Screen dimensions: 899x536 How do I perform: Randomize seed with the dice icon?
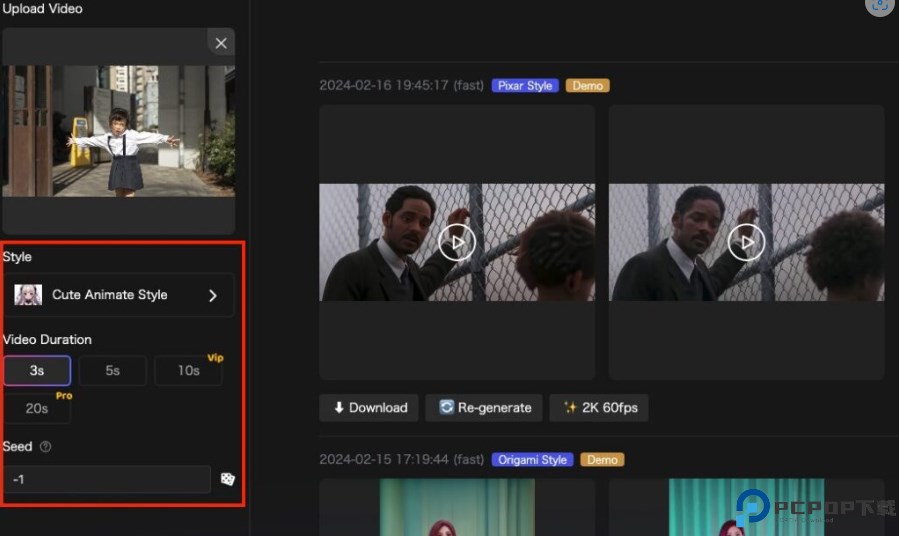click(x=228, y=479)
